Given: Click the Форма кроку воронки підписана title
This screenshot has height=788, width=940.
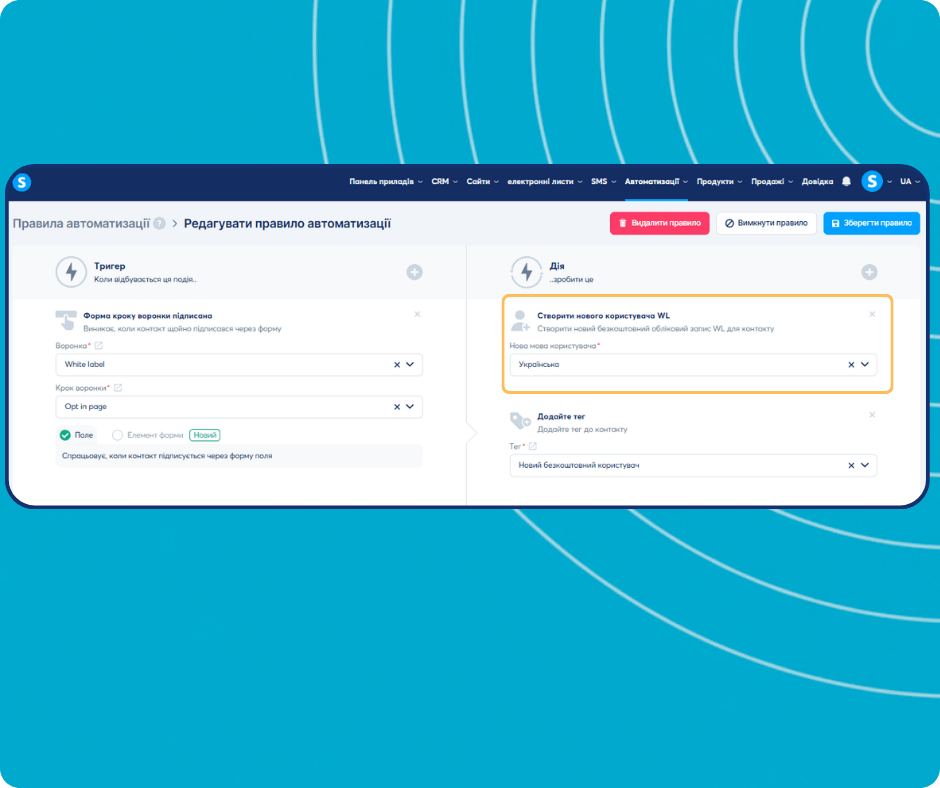Looking at the screenshot, I should (x=147, y=315).
